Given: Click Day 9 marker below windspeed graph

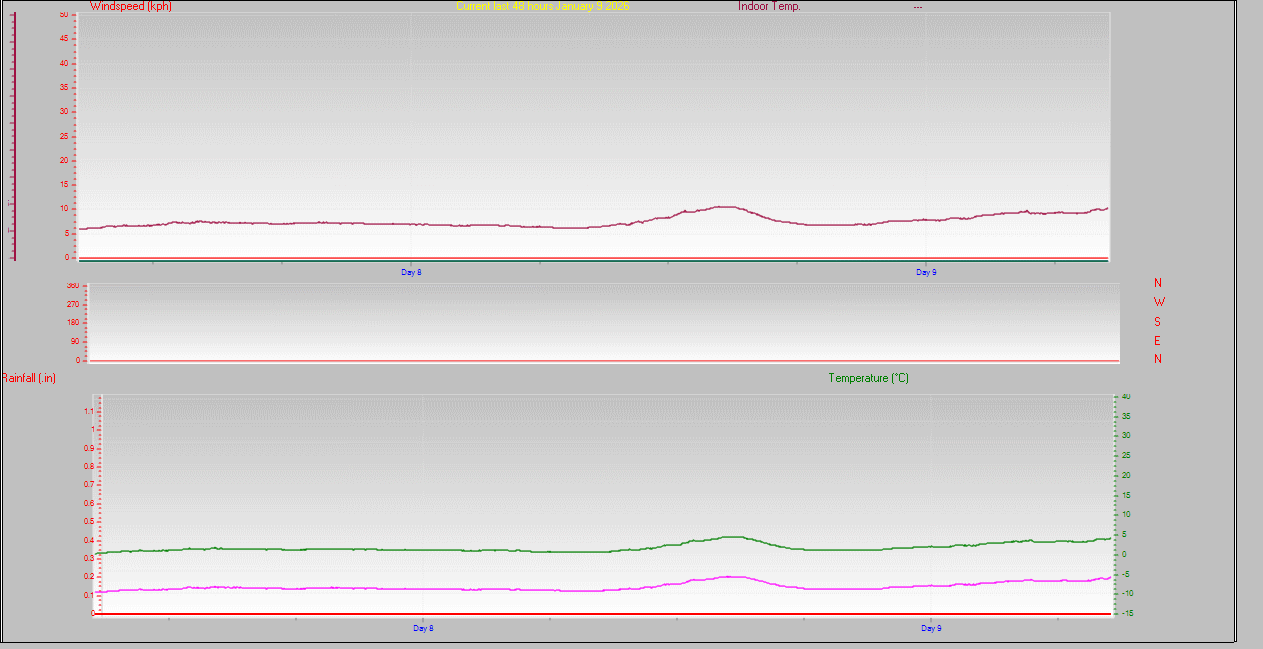Looking at the screenshot, I should pyautogui.click(x=926, y=271).
